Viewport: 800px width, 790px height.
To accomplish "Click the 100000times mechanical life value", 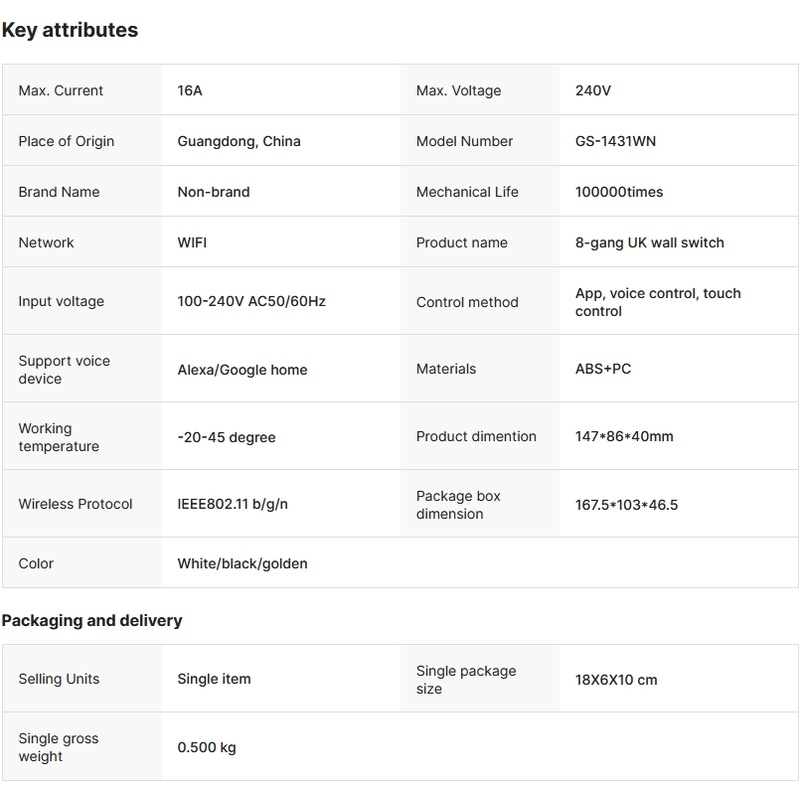I will (619, 192).
